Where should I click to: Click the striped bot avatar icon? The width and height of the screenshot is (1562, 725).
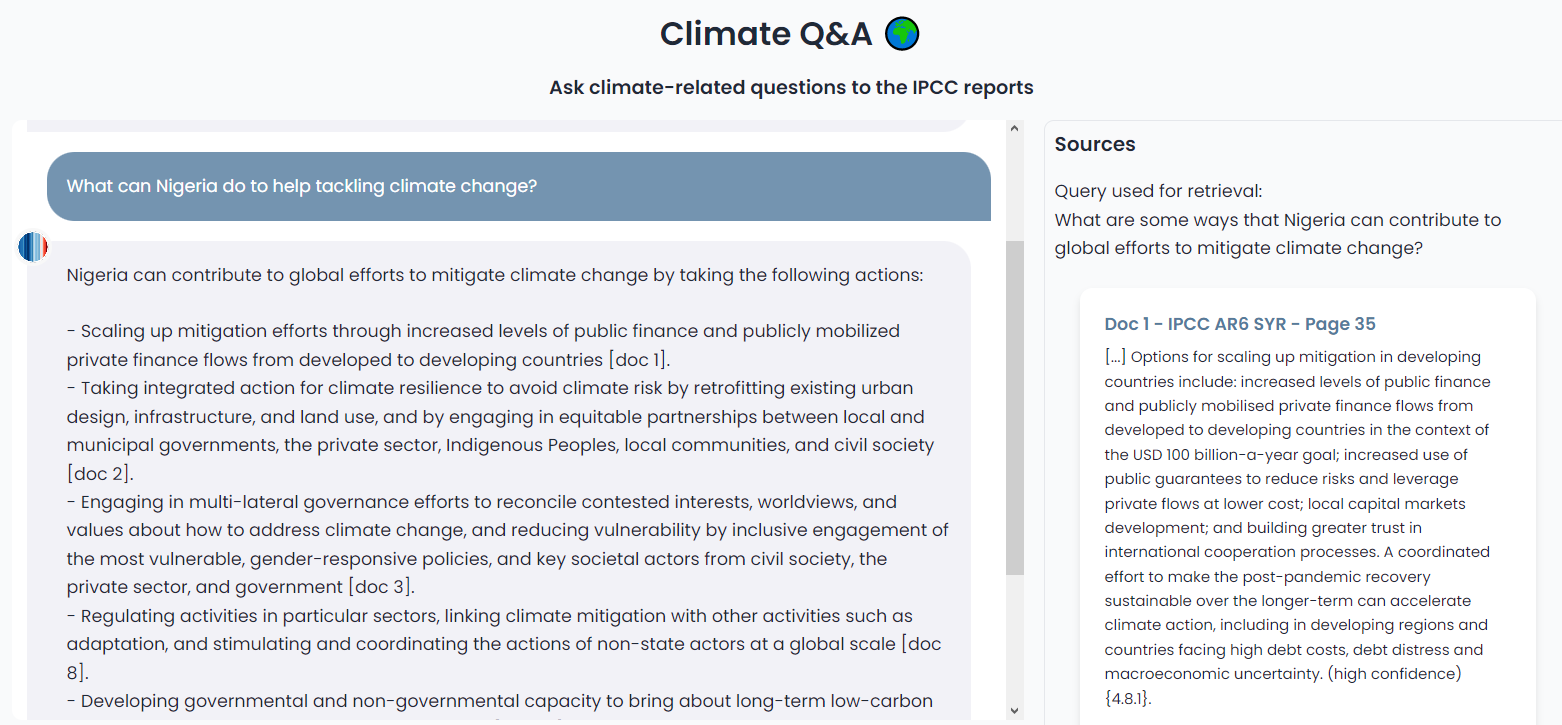pyautogui.click(x=33, y=247)
